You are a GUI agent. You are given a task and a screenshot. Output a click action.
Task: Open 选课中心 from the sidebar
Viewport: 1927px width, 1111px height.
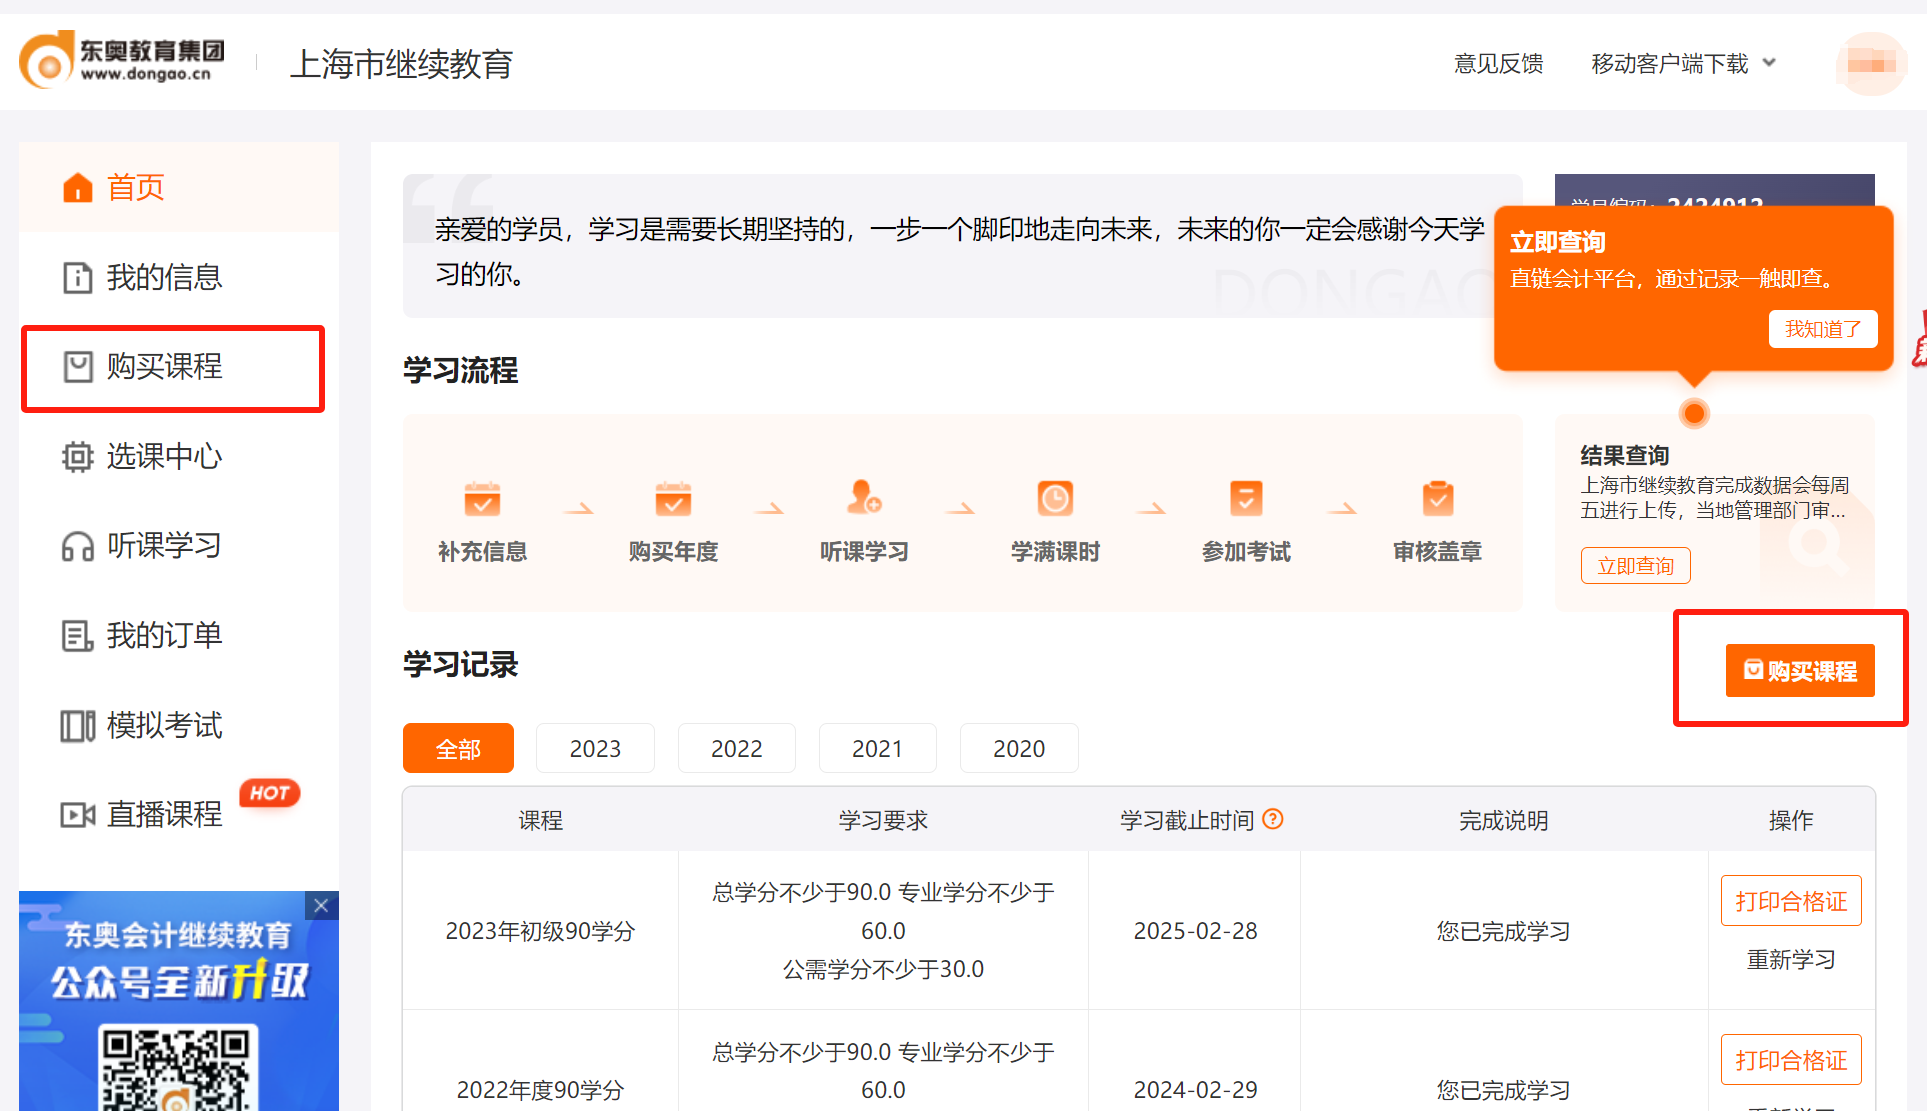coord(78,457)
